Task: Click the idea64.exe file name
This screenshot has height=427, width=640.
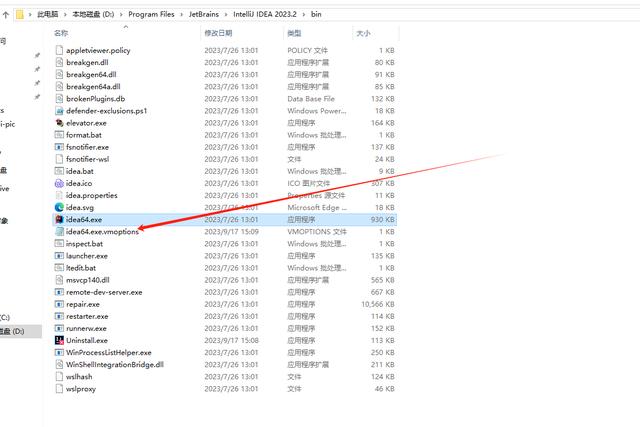Action: tap(84, 220)
